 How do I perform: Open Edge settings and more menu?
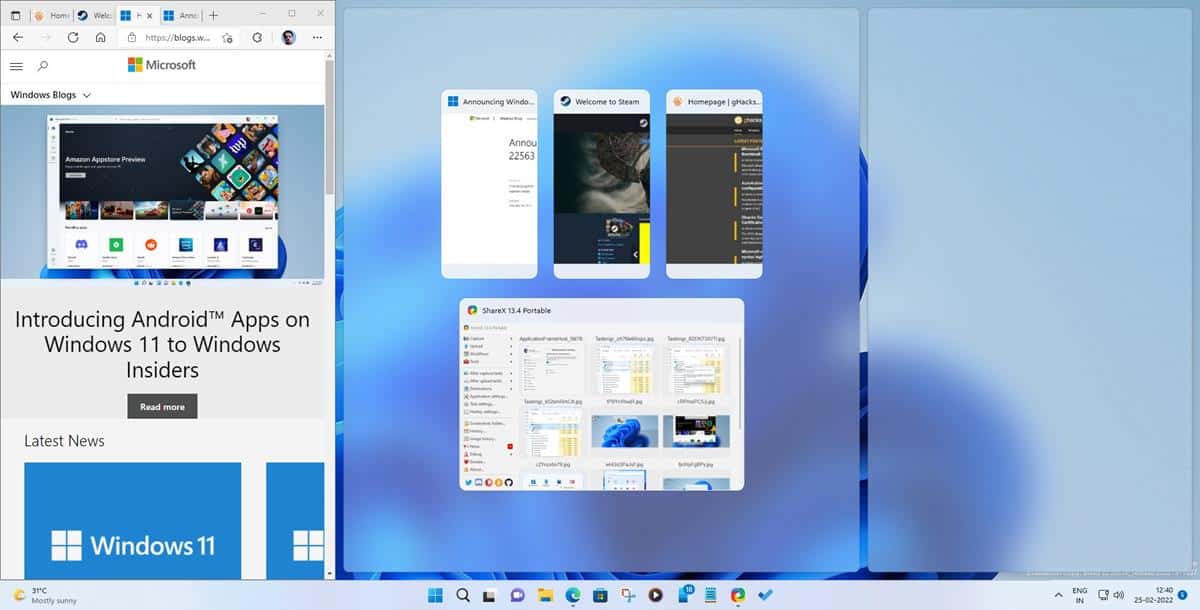pos(317,38)
